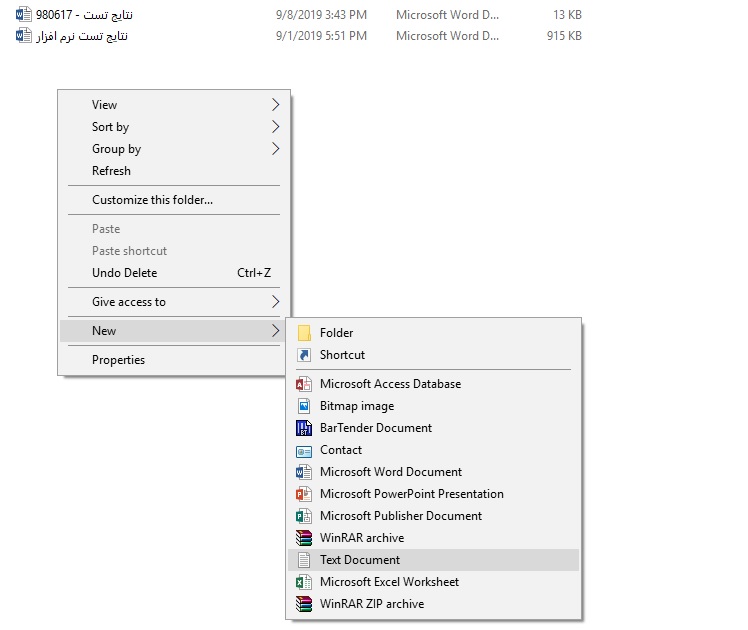Choose Refresh from the context menu

coord(174,170)
